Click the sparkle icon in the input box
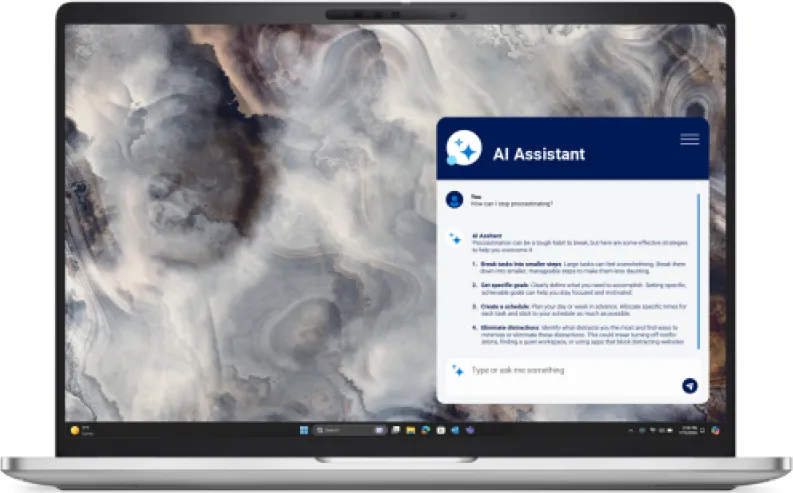This screenshot has width=793, height=493. [x=457, y=370]
